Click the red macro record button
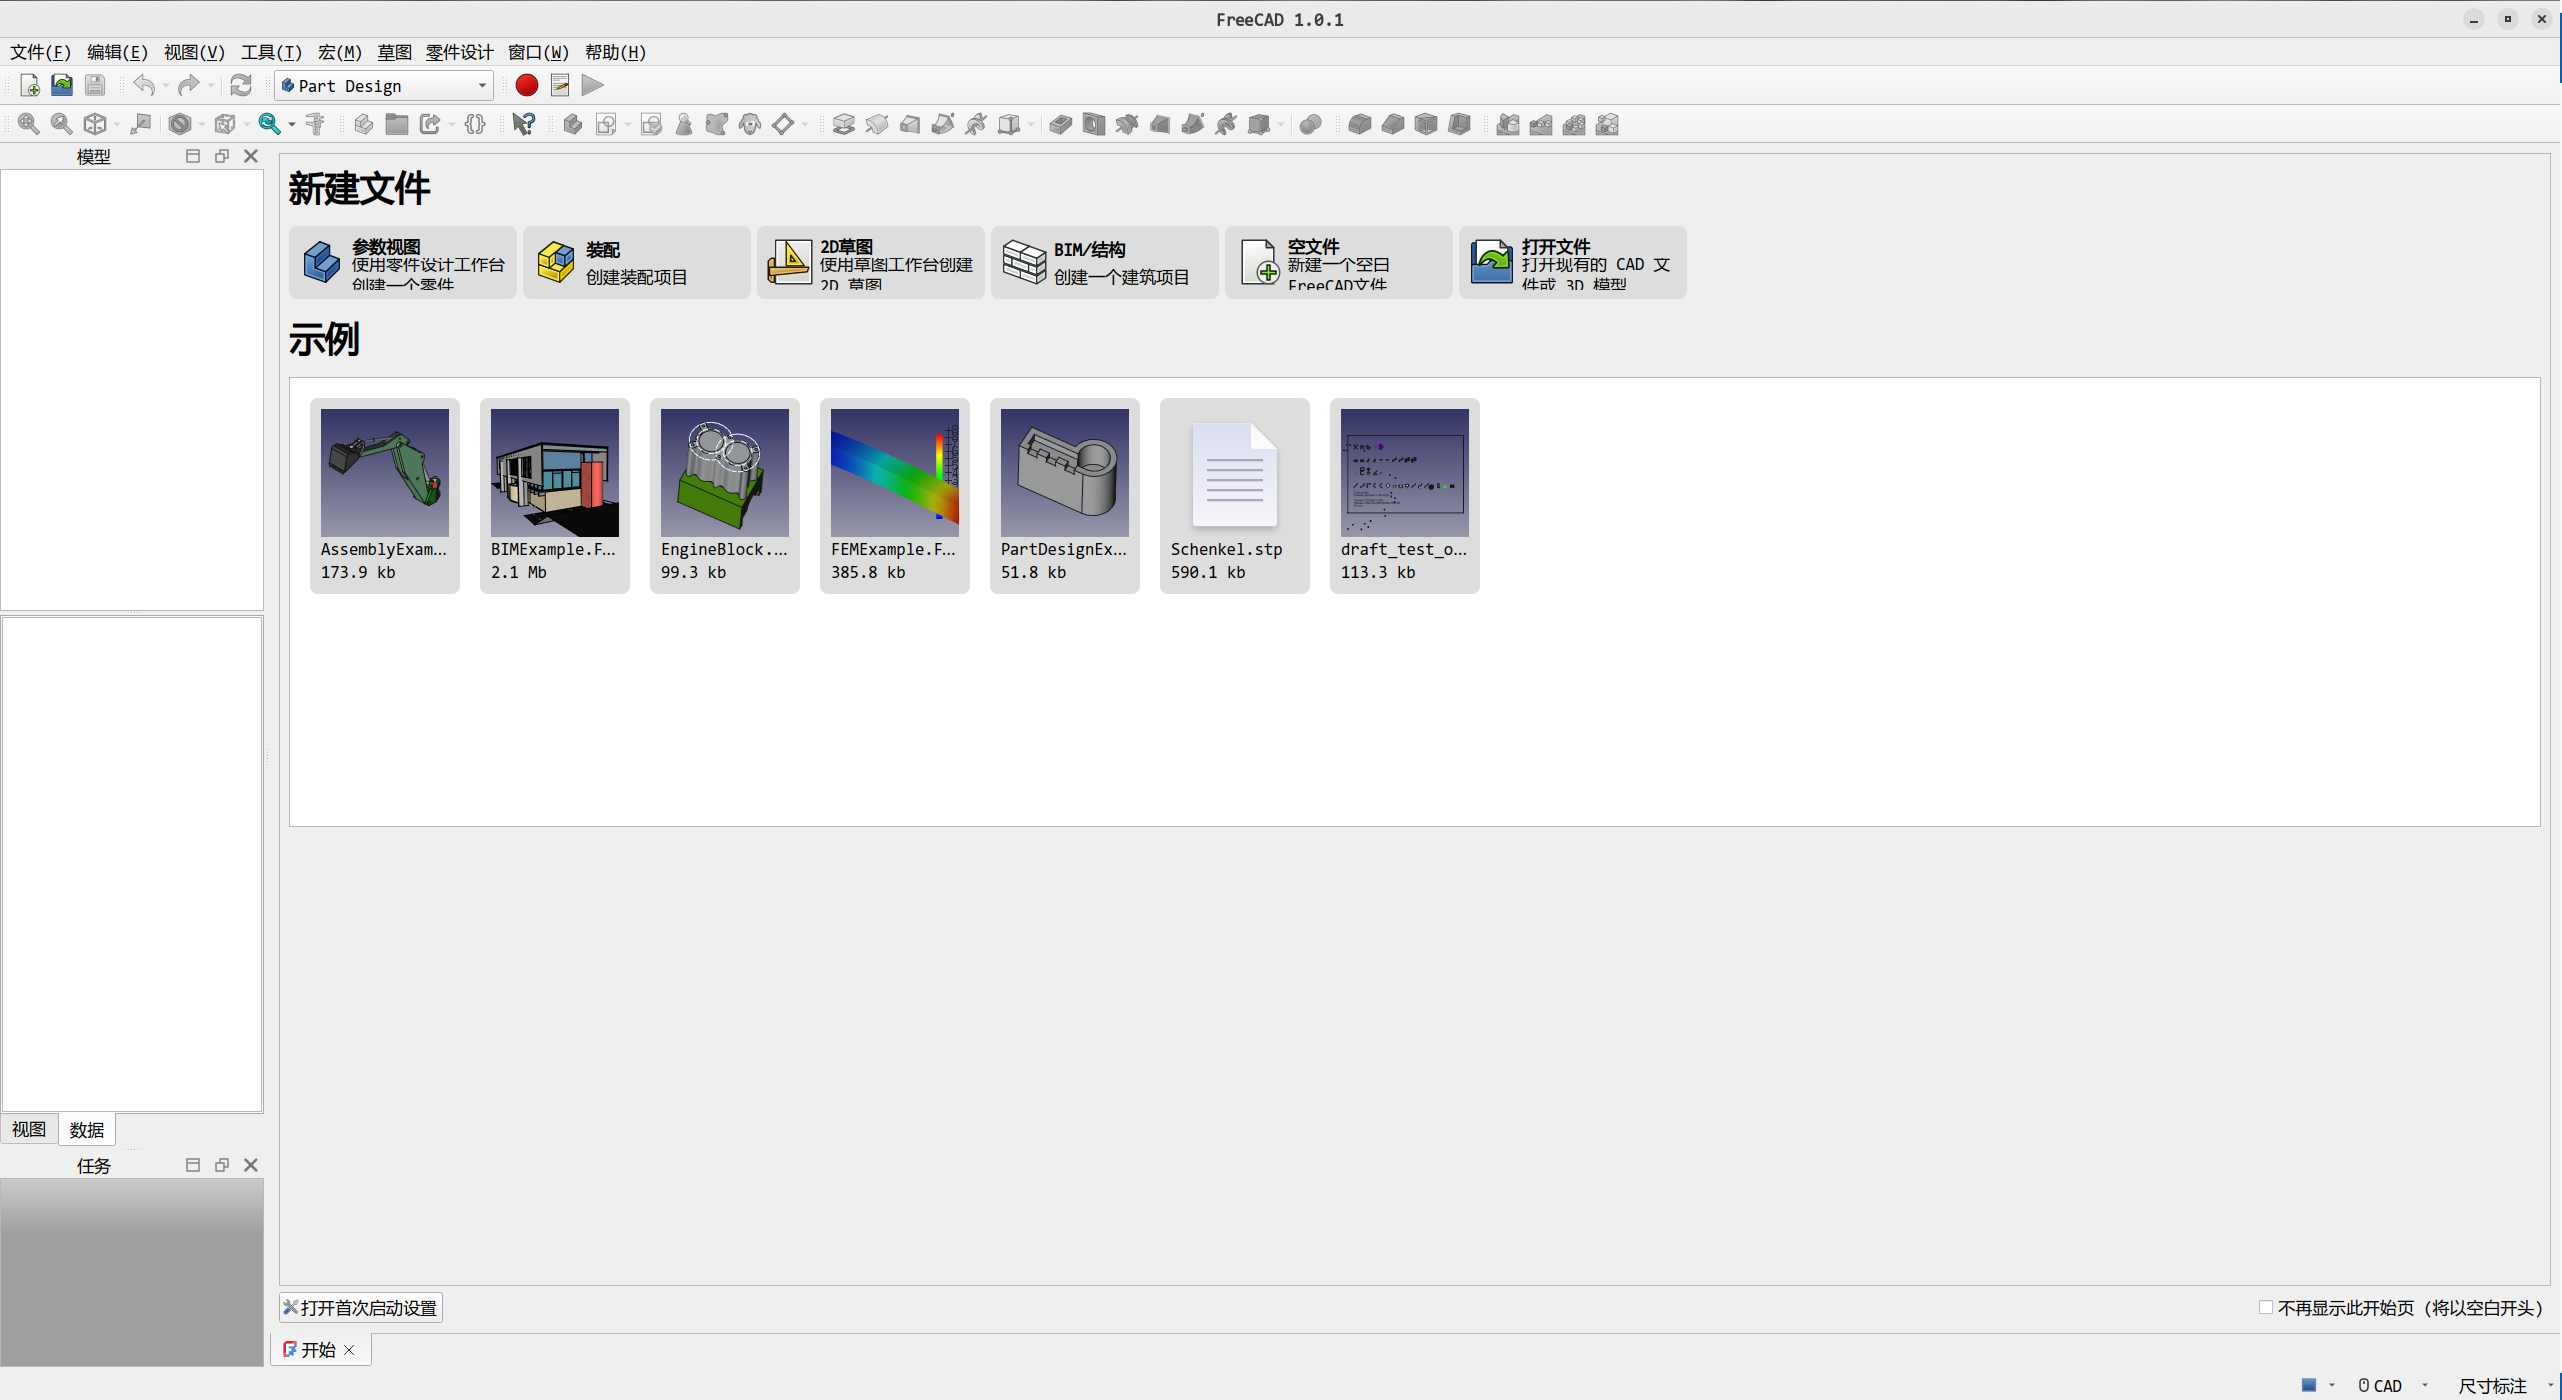The image size is (2562, 1400). point(526,85)
